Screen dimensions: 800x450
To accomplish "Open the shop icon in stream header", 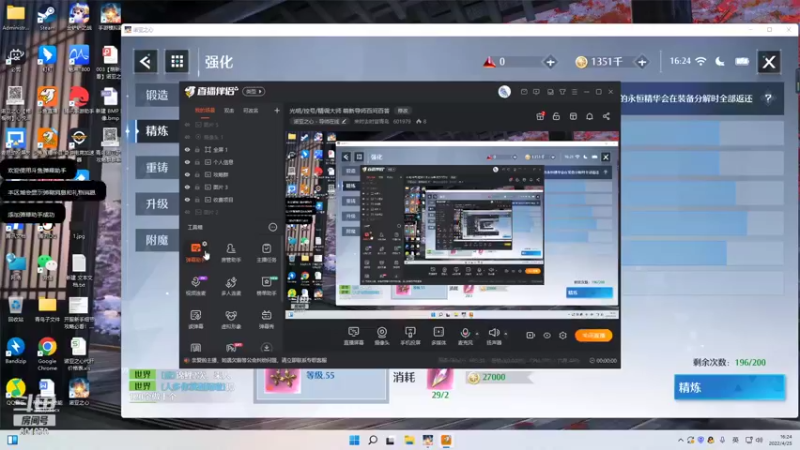I will pyautogui.click(x=573, y=116).
